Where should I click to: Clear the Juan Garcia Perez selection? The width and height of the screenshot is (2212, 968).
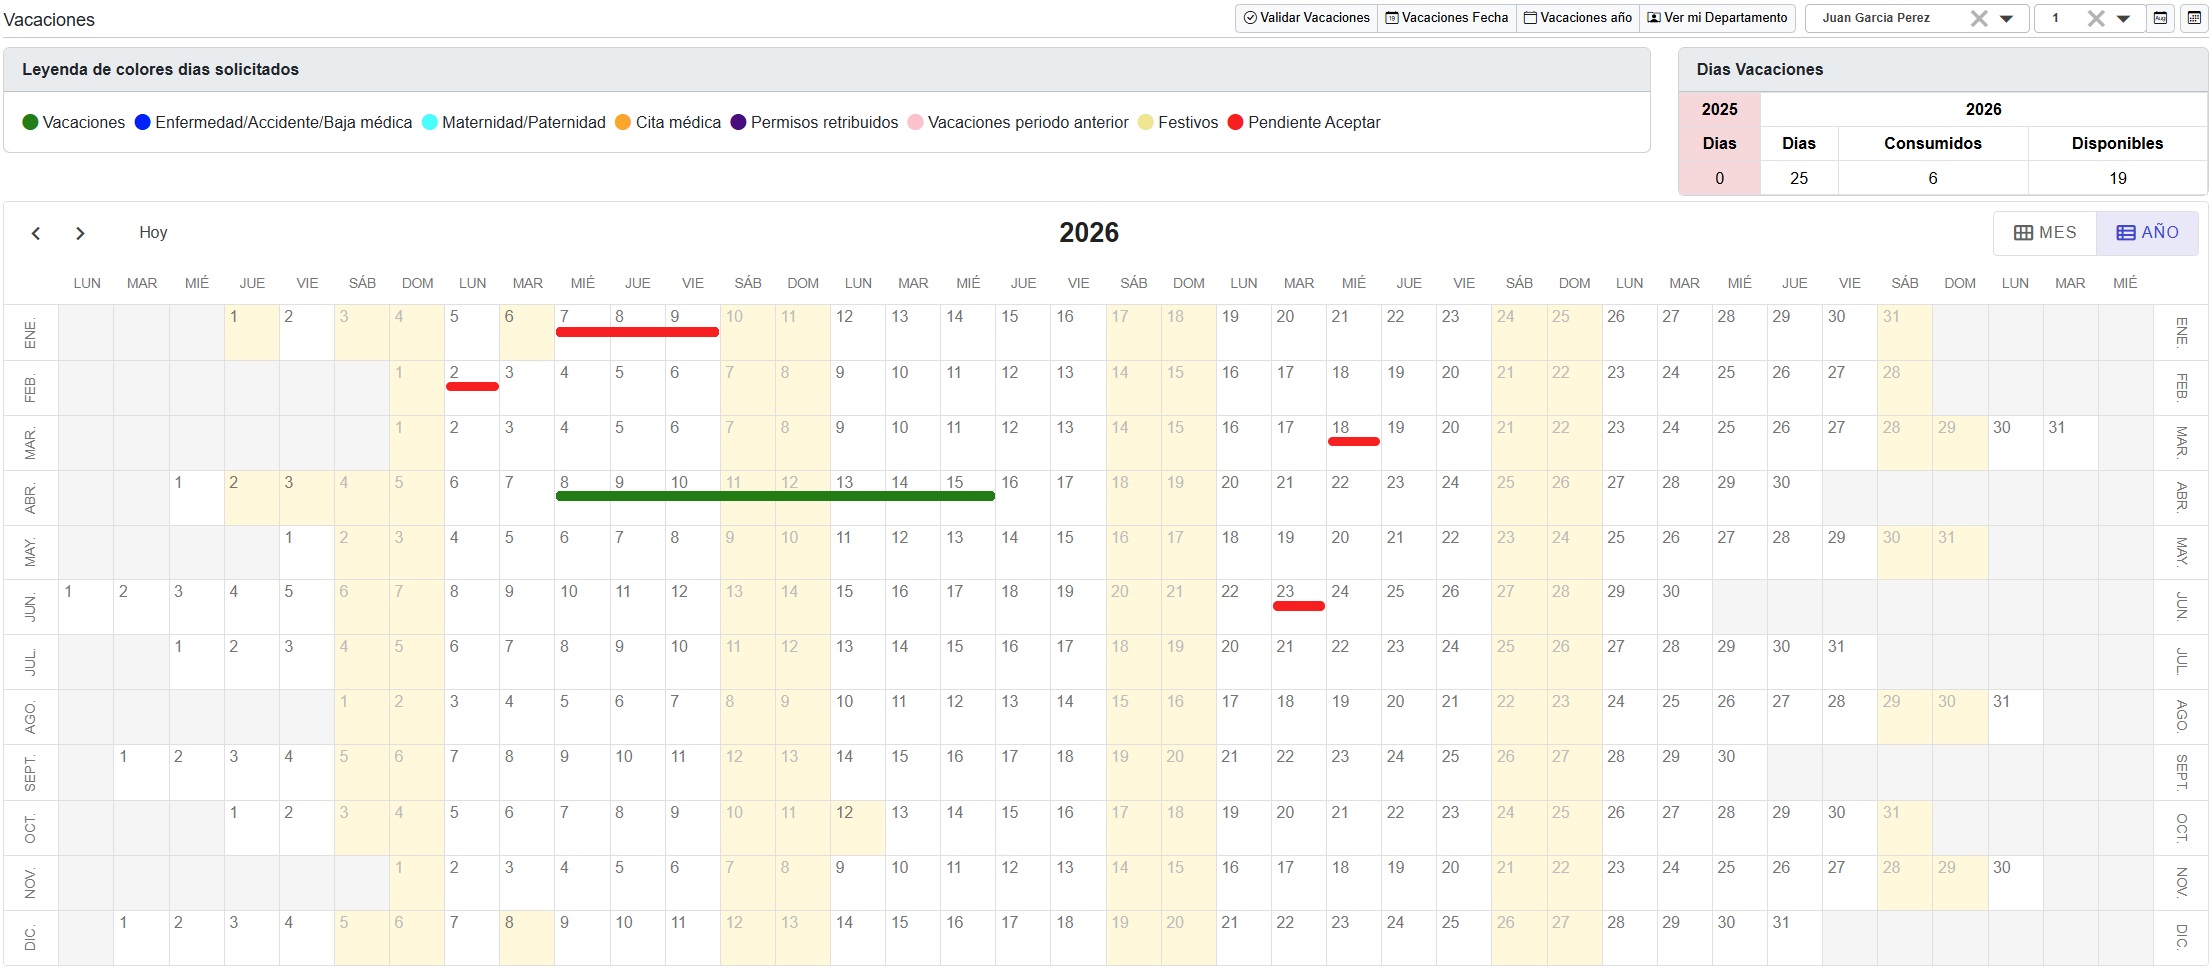(x=1978, y=18)
